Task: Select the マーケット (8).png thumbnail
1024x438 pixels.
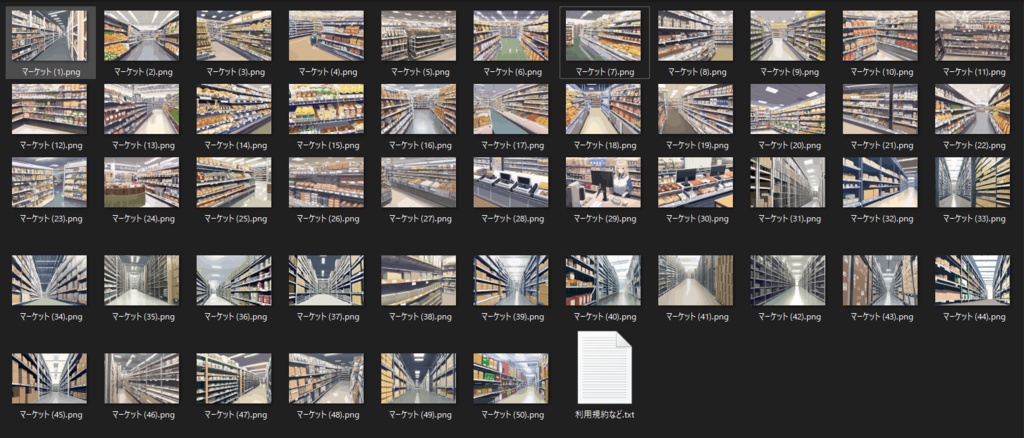Action: tap(696, 36)
